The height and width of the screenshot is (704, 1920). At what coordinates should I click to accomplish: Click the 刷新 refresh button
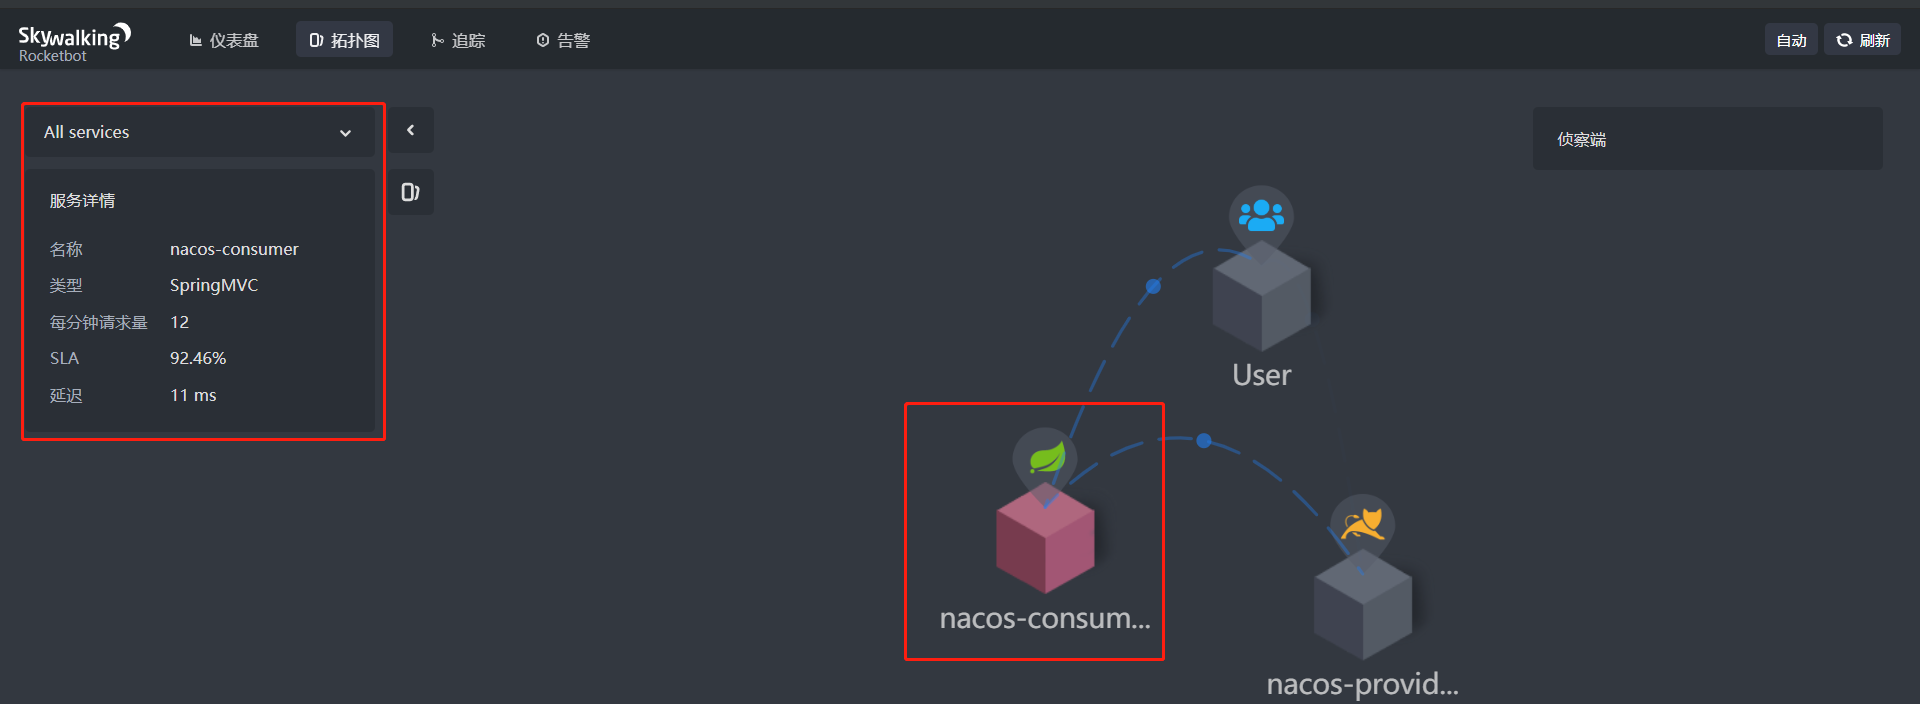pos(1862,40)
